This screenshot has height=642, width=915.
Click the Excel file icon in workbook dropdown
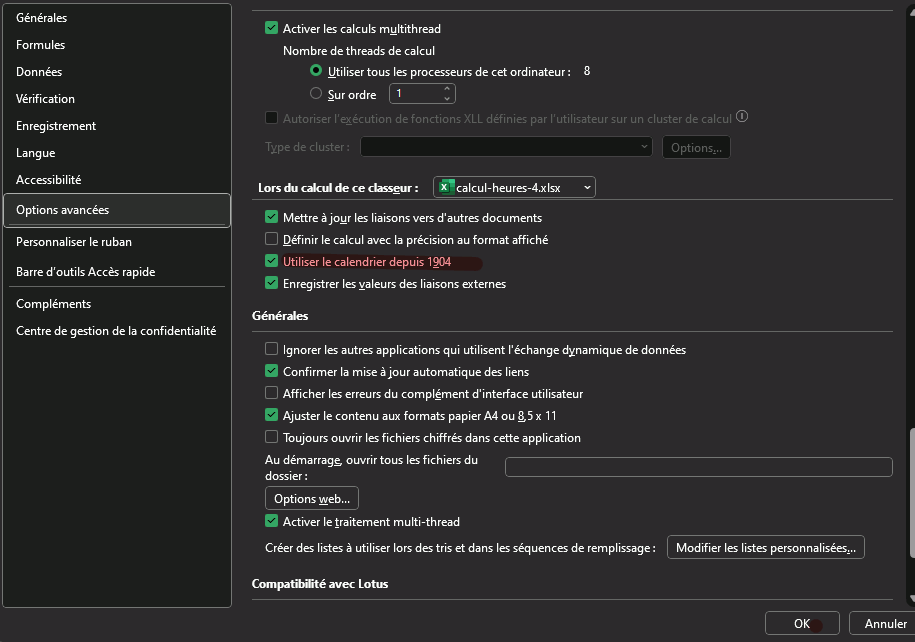point(447,187)
